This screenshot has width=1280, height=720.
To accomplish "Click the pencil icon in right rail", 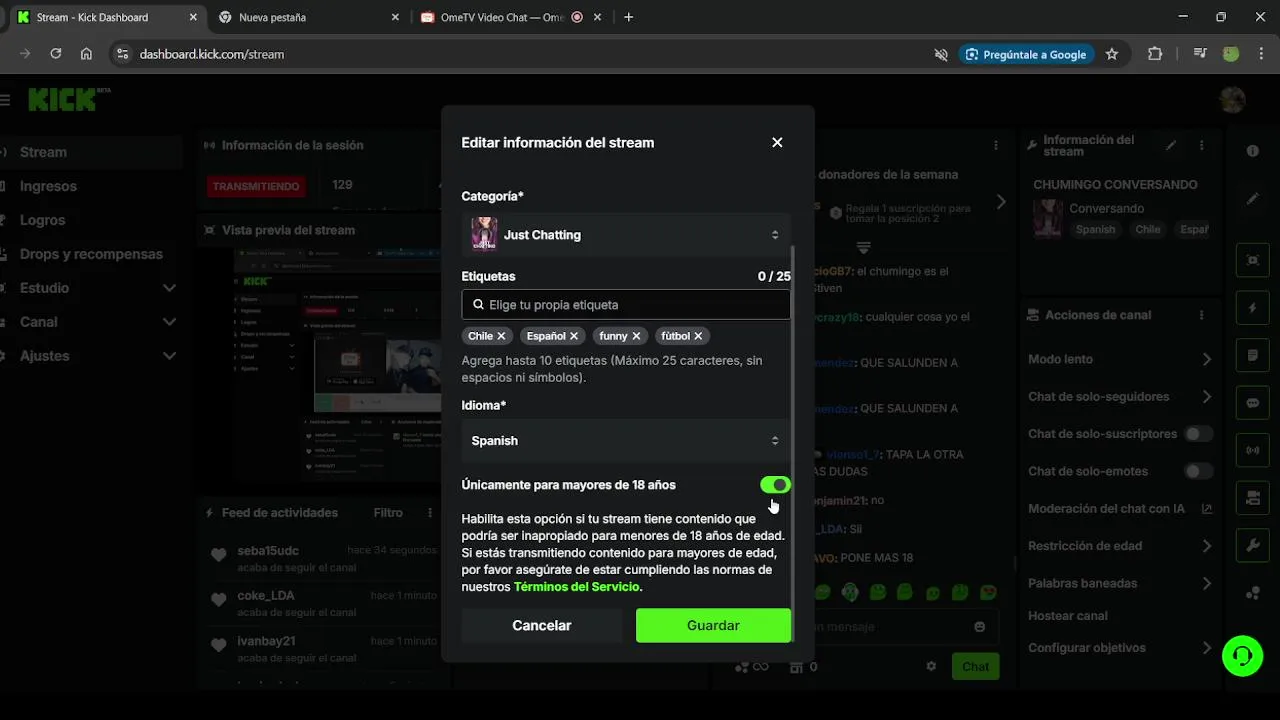I will click(1253, 199).
